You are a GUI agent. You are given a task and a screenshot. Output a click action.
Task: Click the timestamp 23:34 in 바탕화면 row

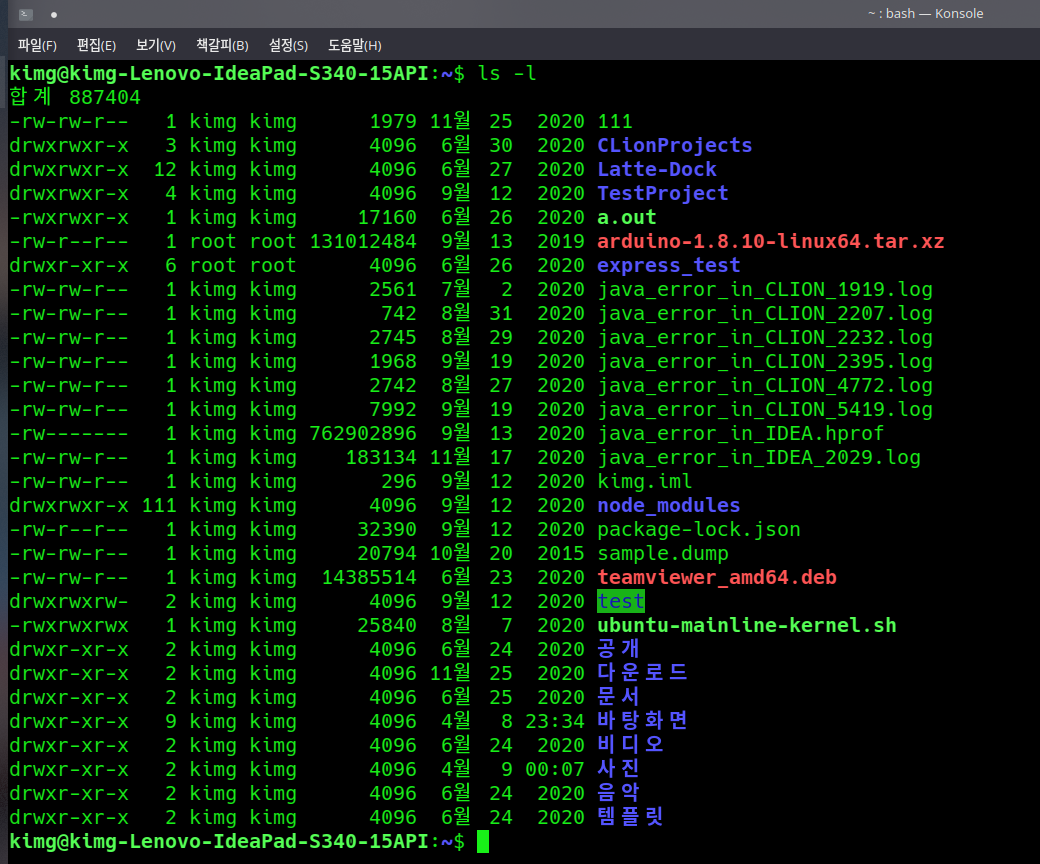click(x=555, y=721)
